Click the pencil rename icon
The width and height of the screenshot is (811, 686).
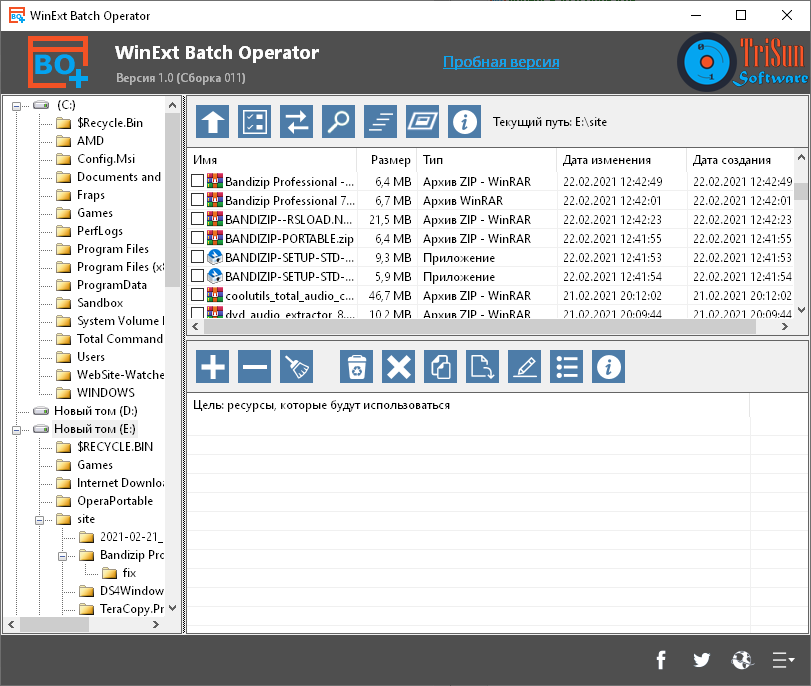(x=524, y=366)
